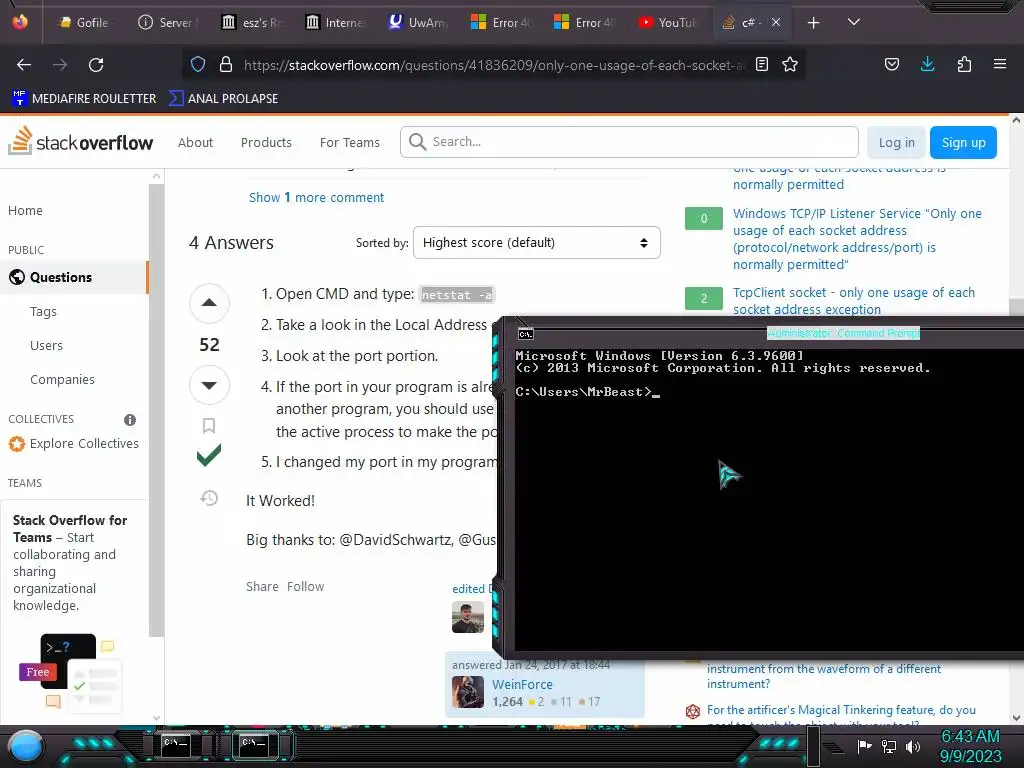Go back to the previous page

click(24, 65)
